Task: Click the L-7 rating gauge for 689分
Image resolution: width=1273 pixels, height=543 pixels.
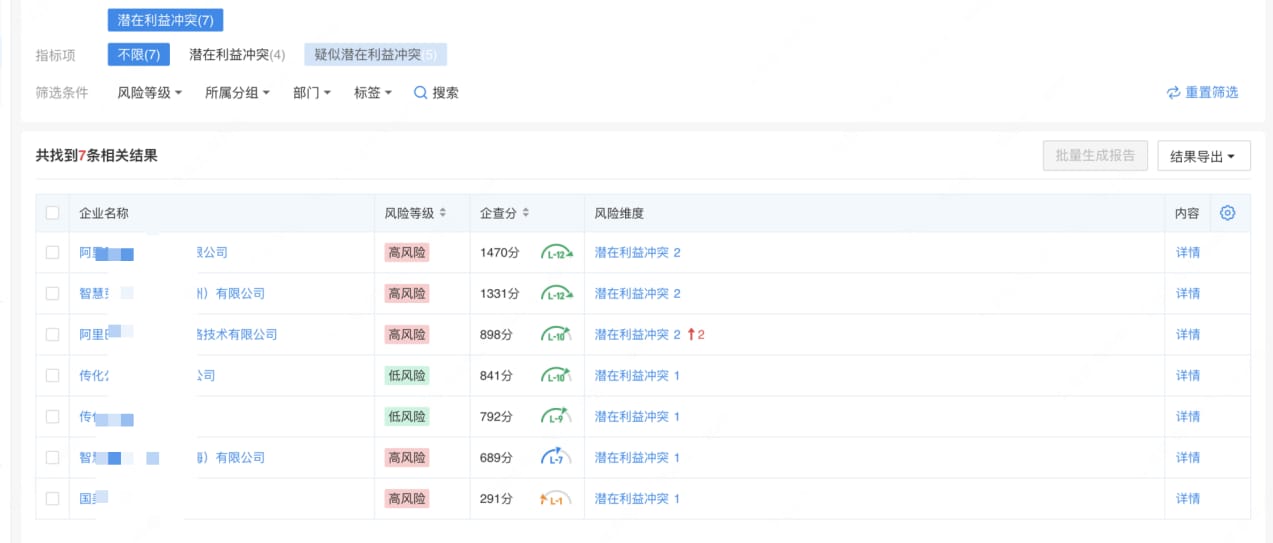Action: coord(556,458)
